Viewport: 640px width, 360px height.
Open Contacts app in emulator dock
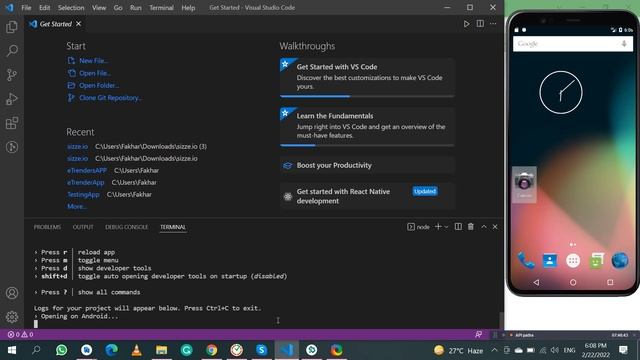click(549, 260)
